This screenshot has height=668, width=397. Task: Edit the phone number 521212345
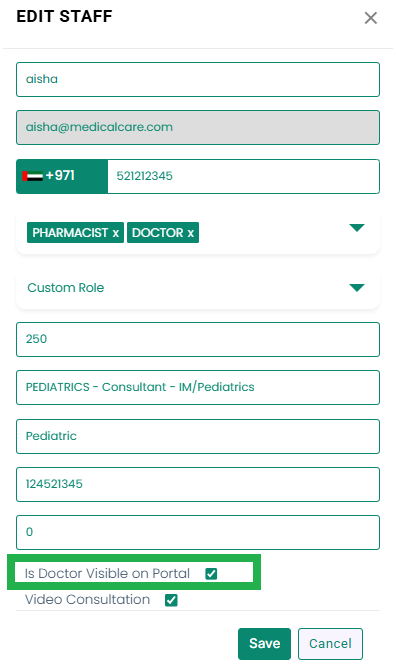click(243, 176)
